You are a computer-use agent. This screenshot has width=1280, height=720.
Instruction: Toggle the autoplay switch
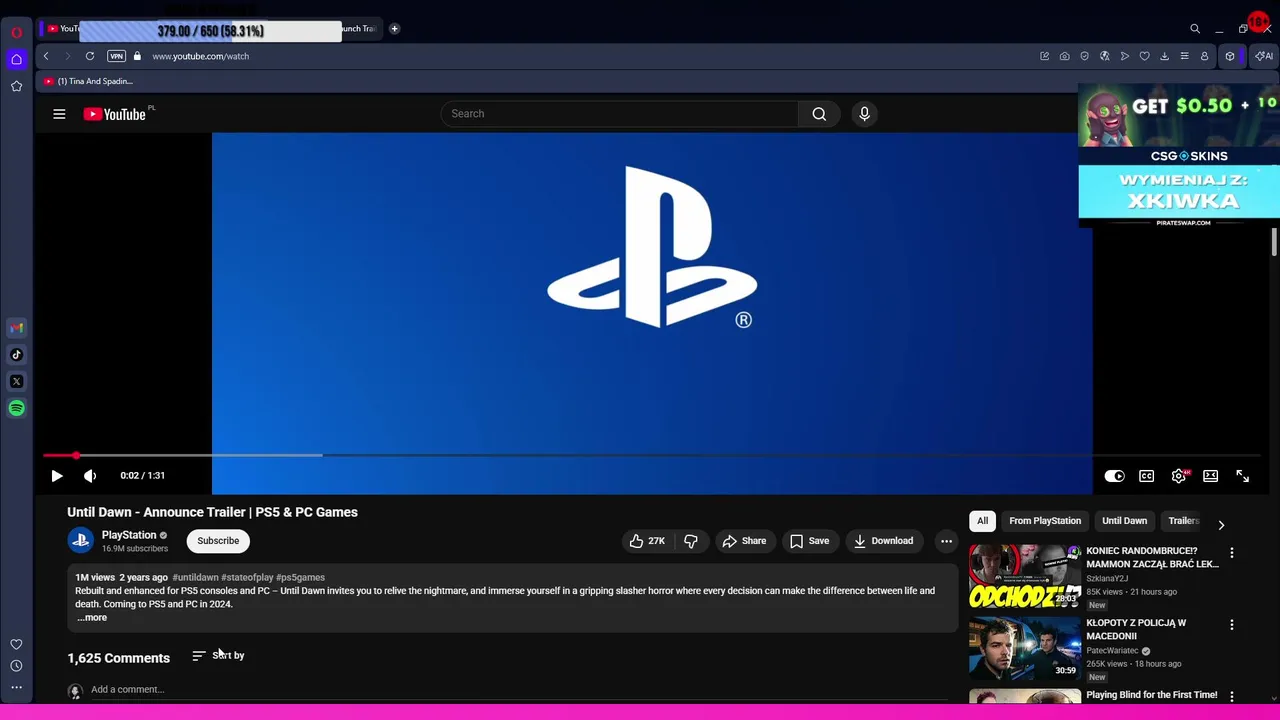pos(1114,476)
